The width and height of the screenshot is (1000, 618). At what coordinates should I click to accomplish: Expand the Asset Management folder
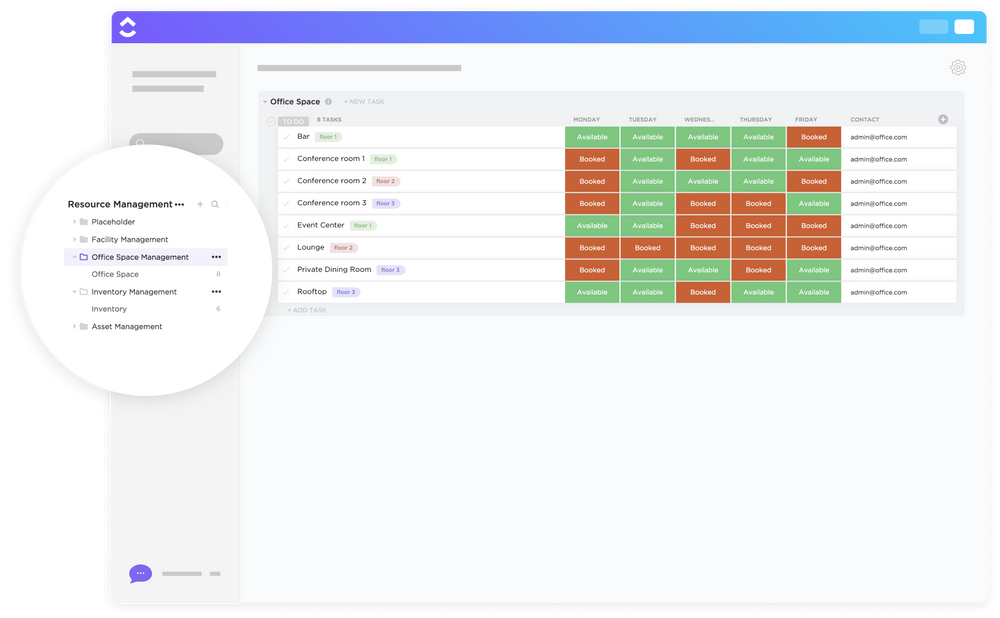coord(74,326)
